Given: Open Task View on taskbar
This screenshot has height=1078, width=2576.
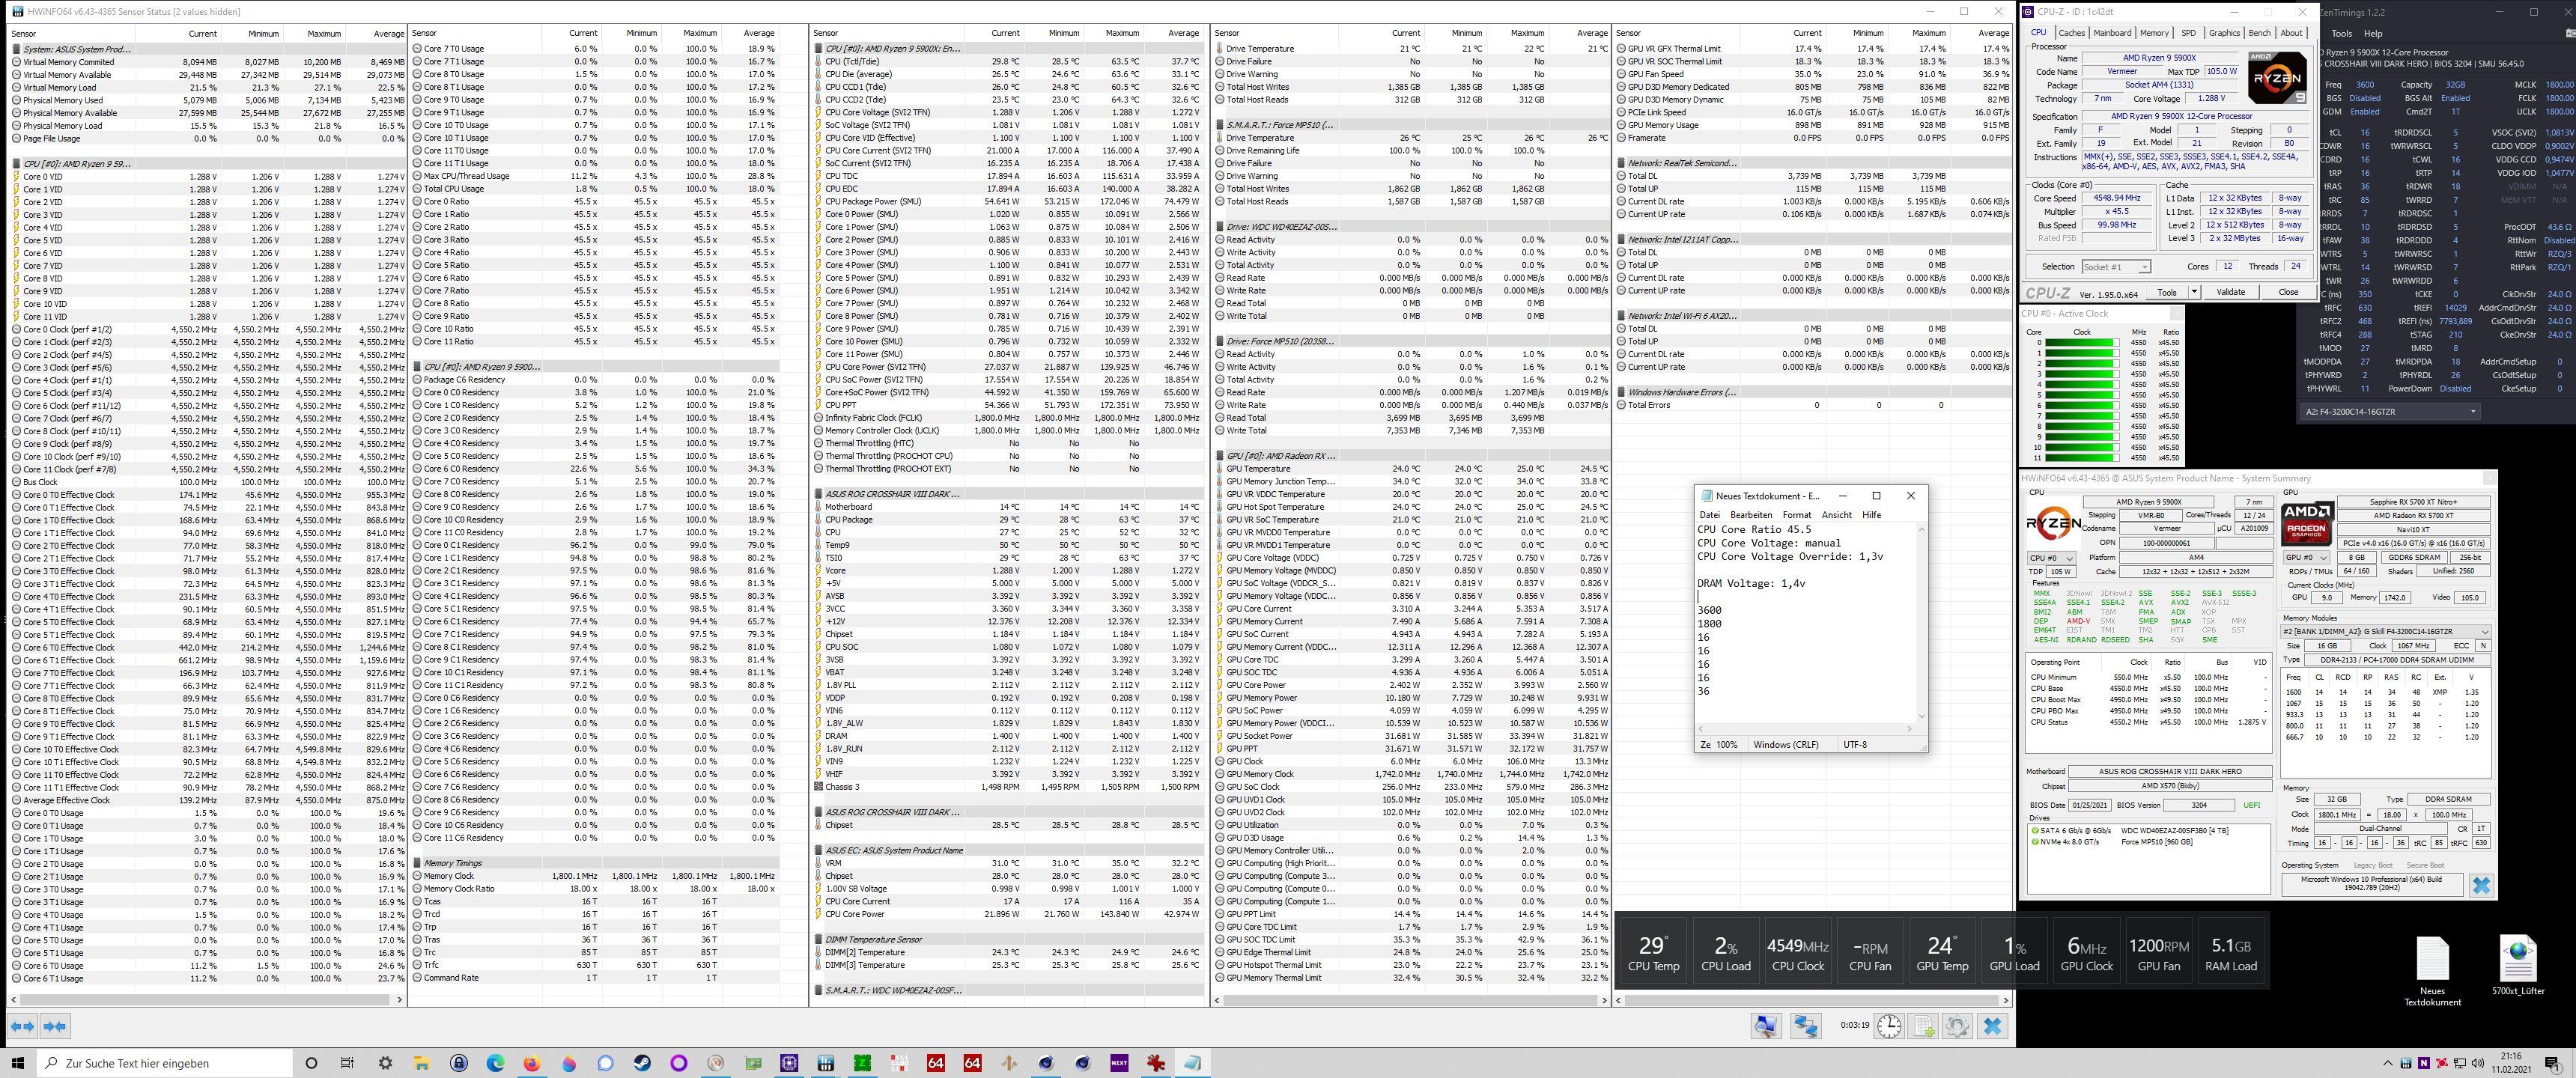Looking at the screenshot, I should (x=347, y=1063).
